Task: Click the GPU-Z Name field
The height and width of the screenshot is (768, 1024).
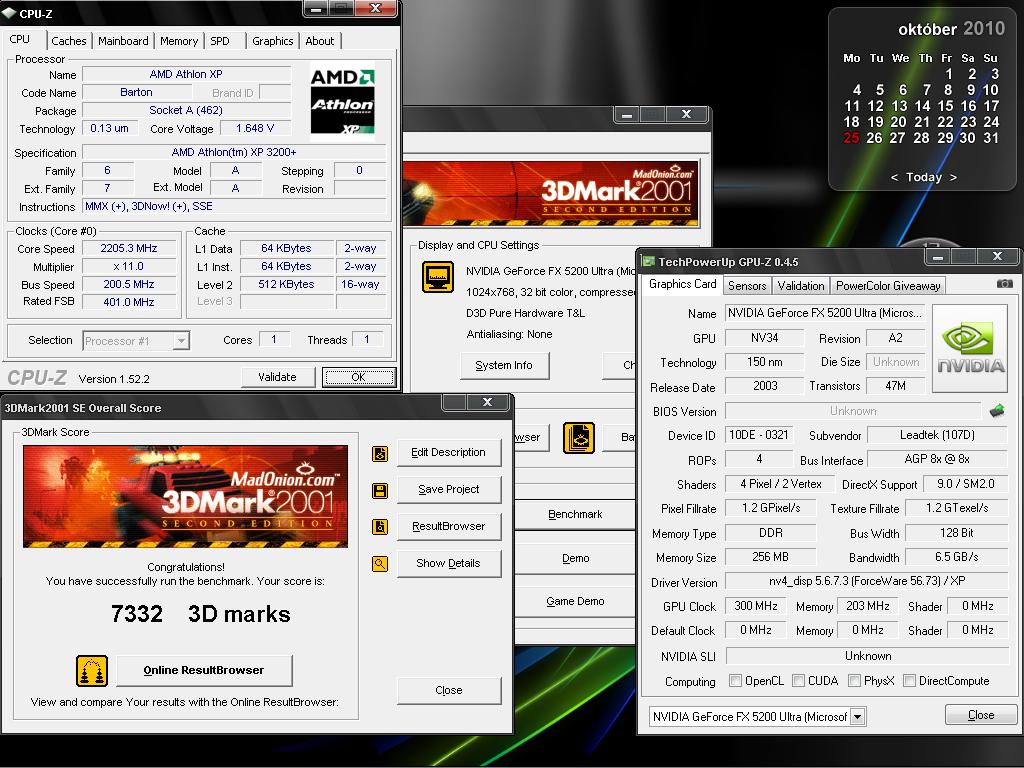Action: tap(825, 313)
